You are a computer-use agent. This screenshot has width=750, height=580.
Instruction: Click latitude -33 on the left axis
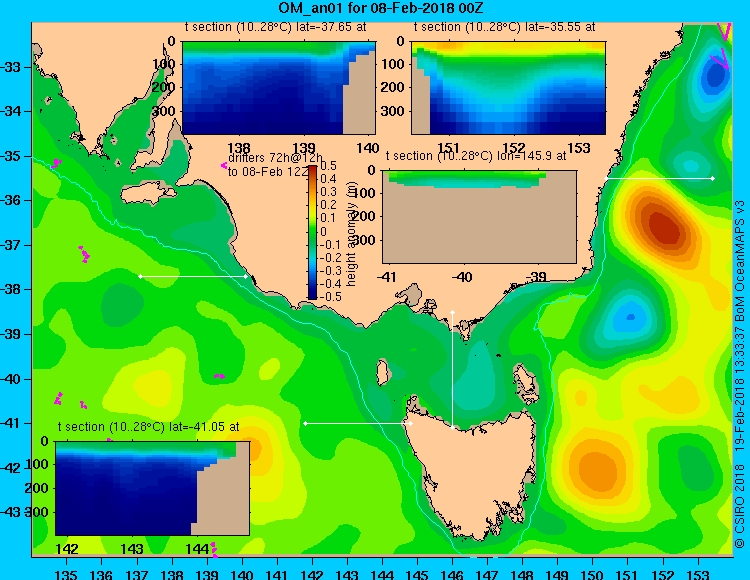[11, 66]
